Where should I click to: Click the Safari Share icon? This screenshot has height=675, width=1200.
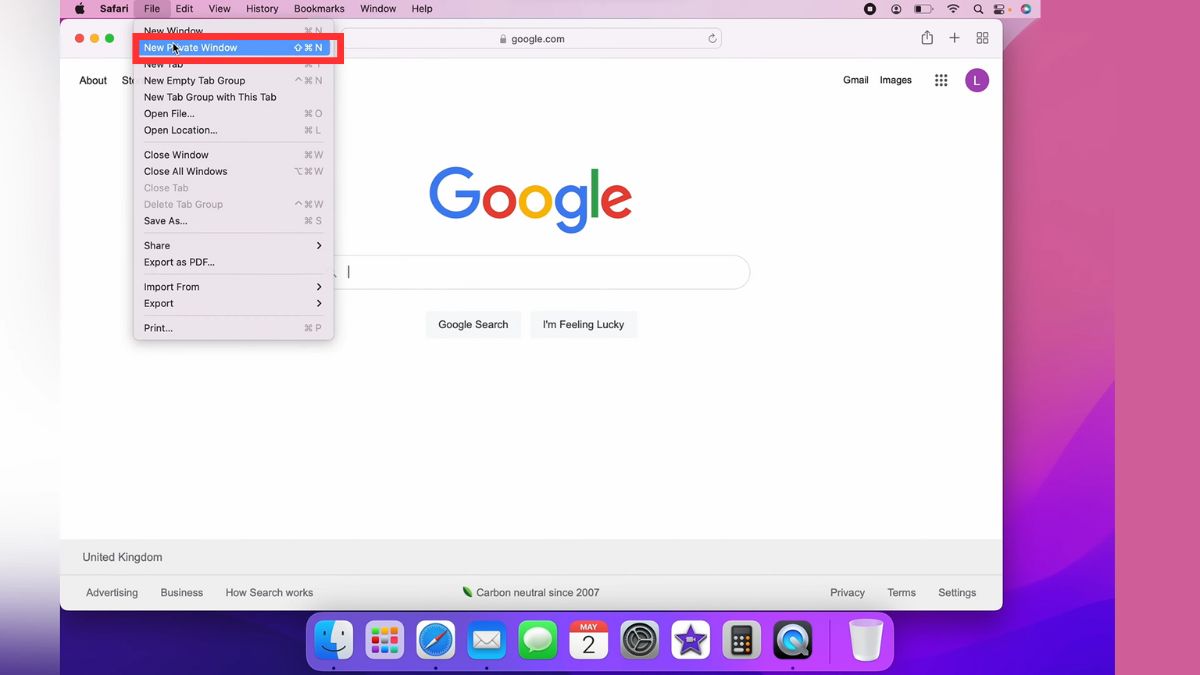click(x=927, y=38)
